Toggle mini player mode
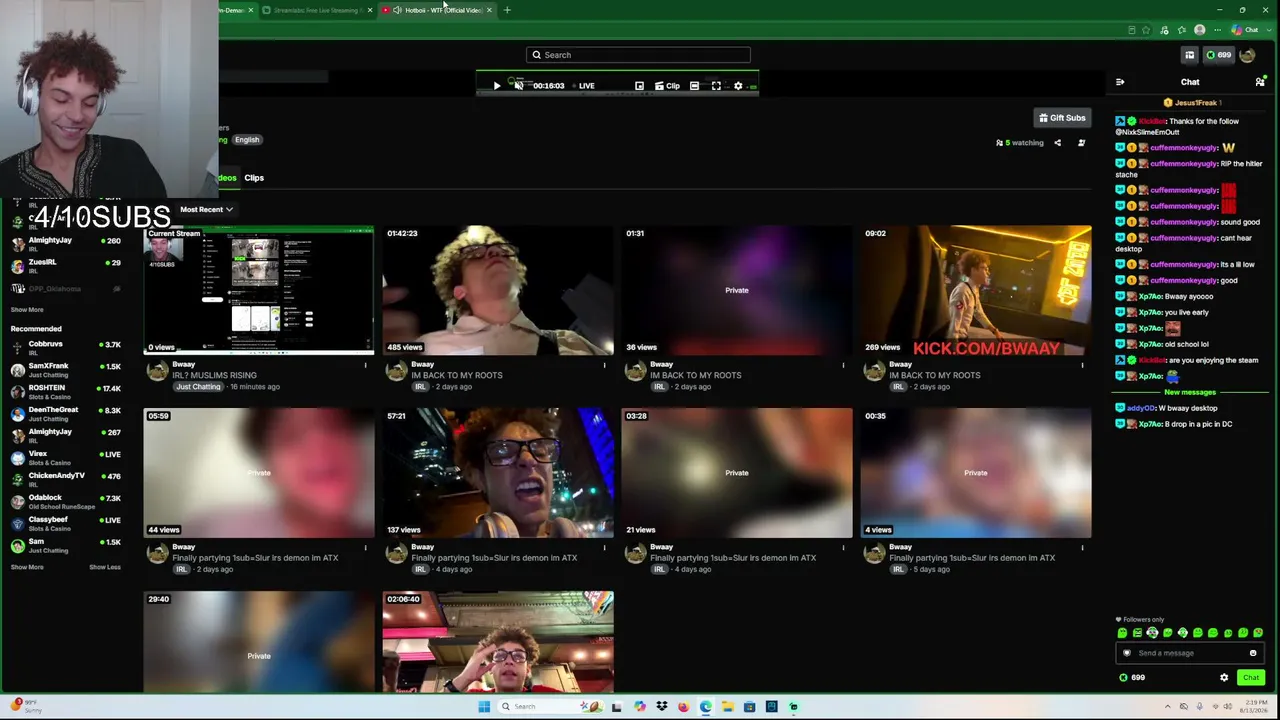Viewport: 1280px width, 720px height. (x=639, y=86)
